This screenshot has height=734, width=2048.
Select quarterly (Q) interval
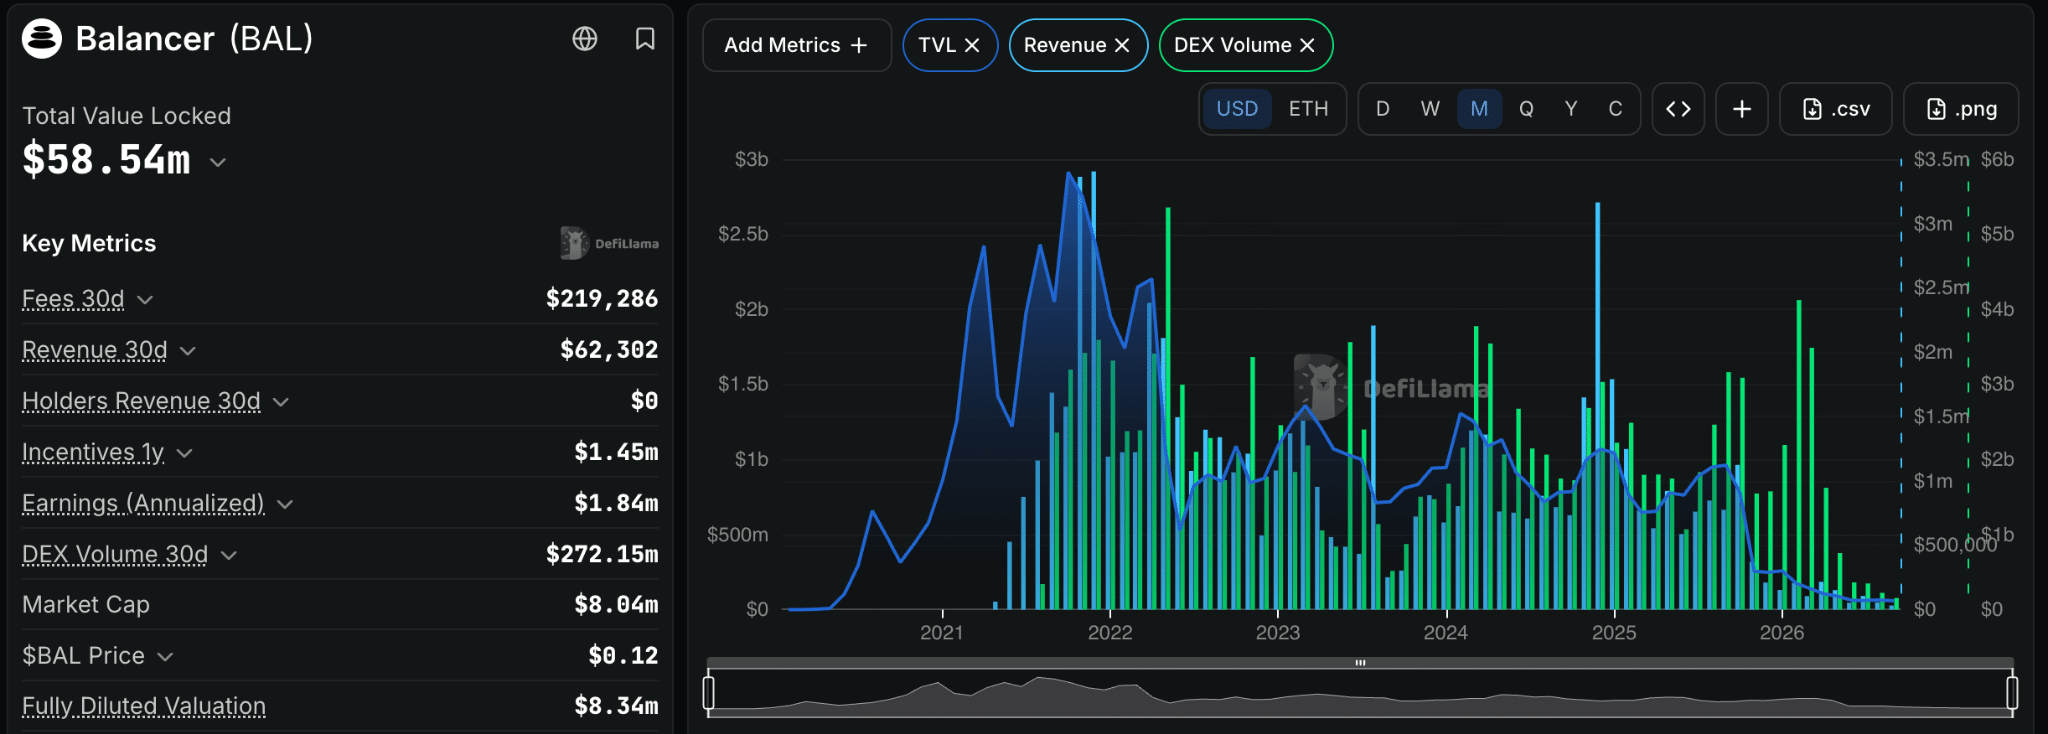[x=1527, y=109]
